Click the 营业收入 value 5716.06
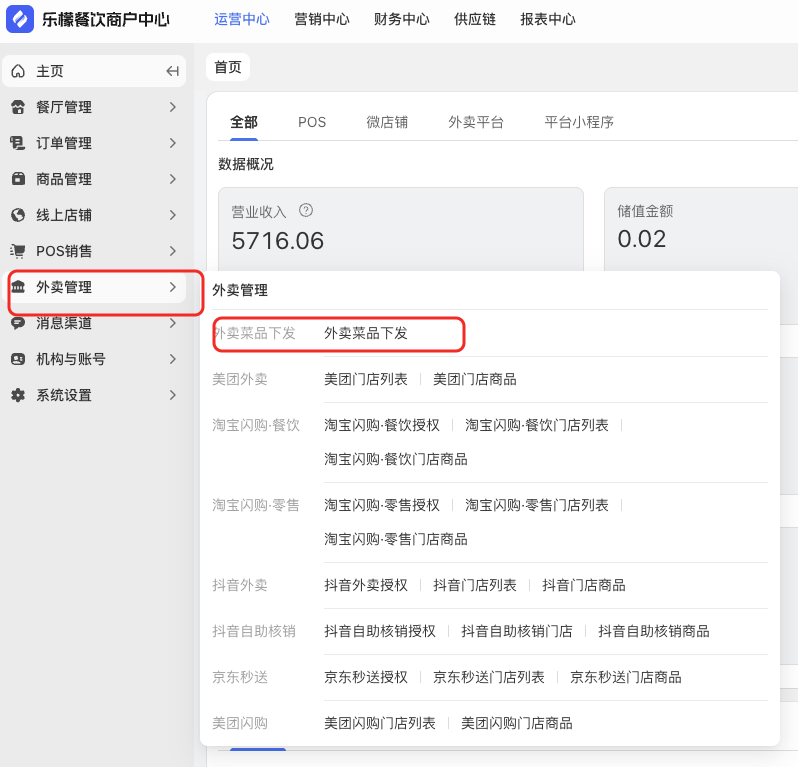Screen dimensions: 798x767 pyautogui.click(x=277, y=241)
